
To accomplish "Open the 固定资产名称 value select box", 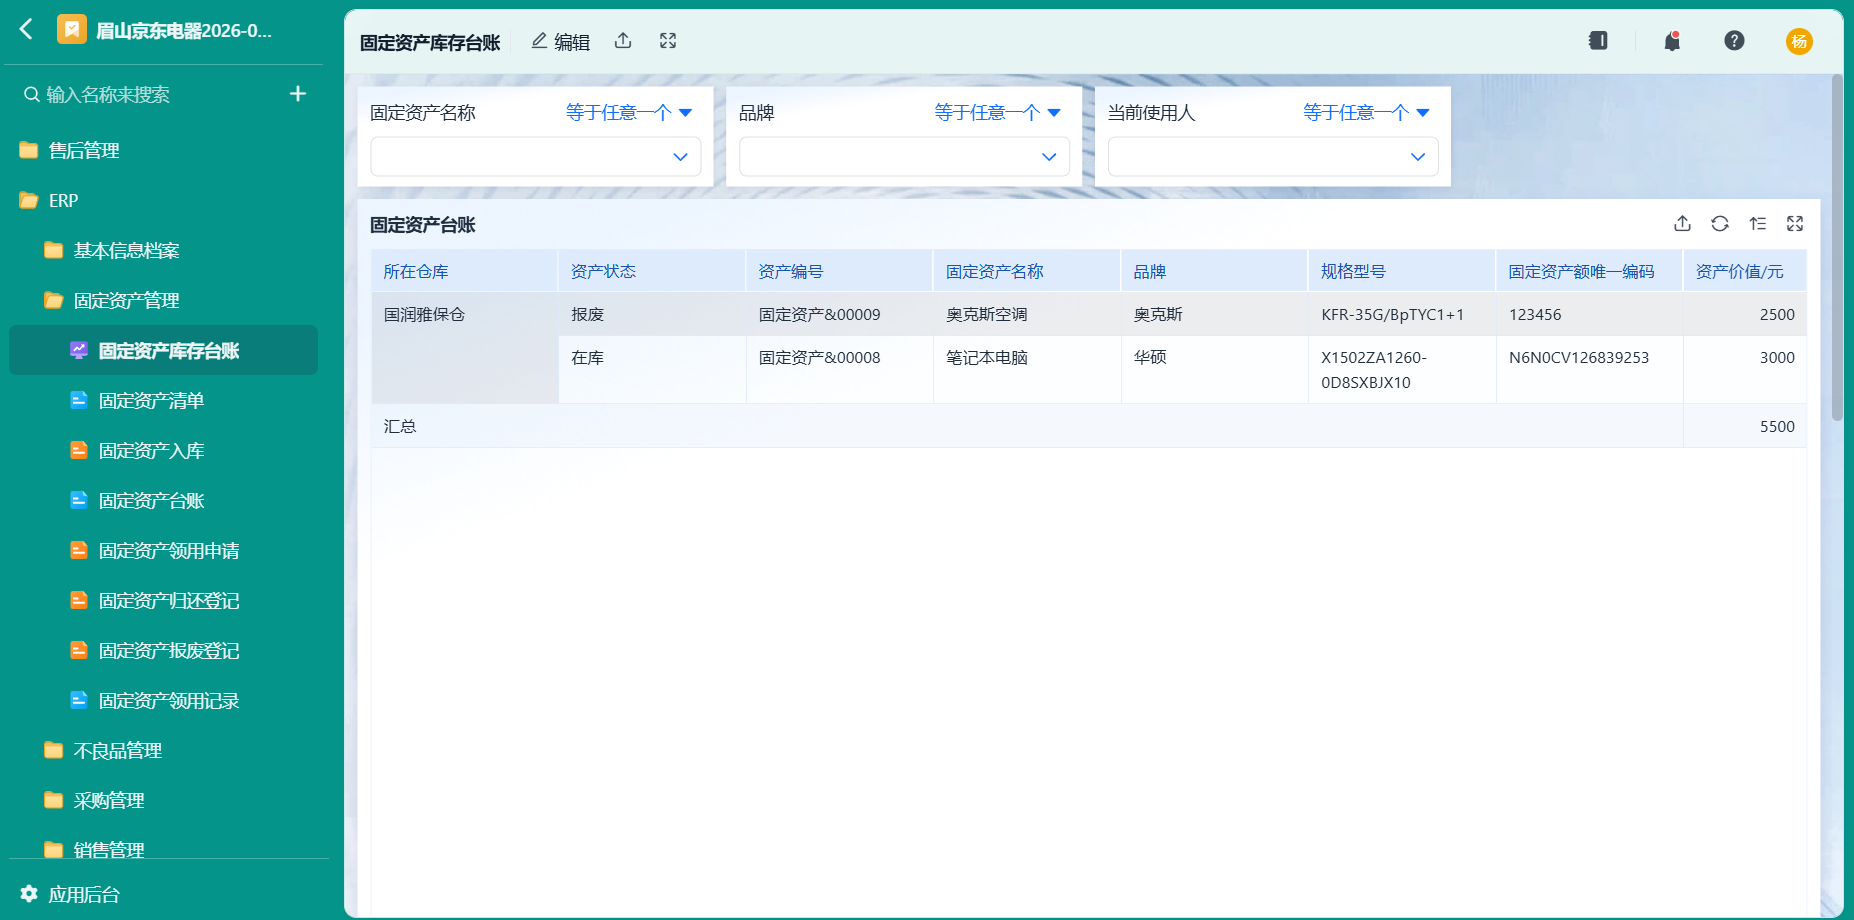I will pyautogui.click(x=535, y=157).
